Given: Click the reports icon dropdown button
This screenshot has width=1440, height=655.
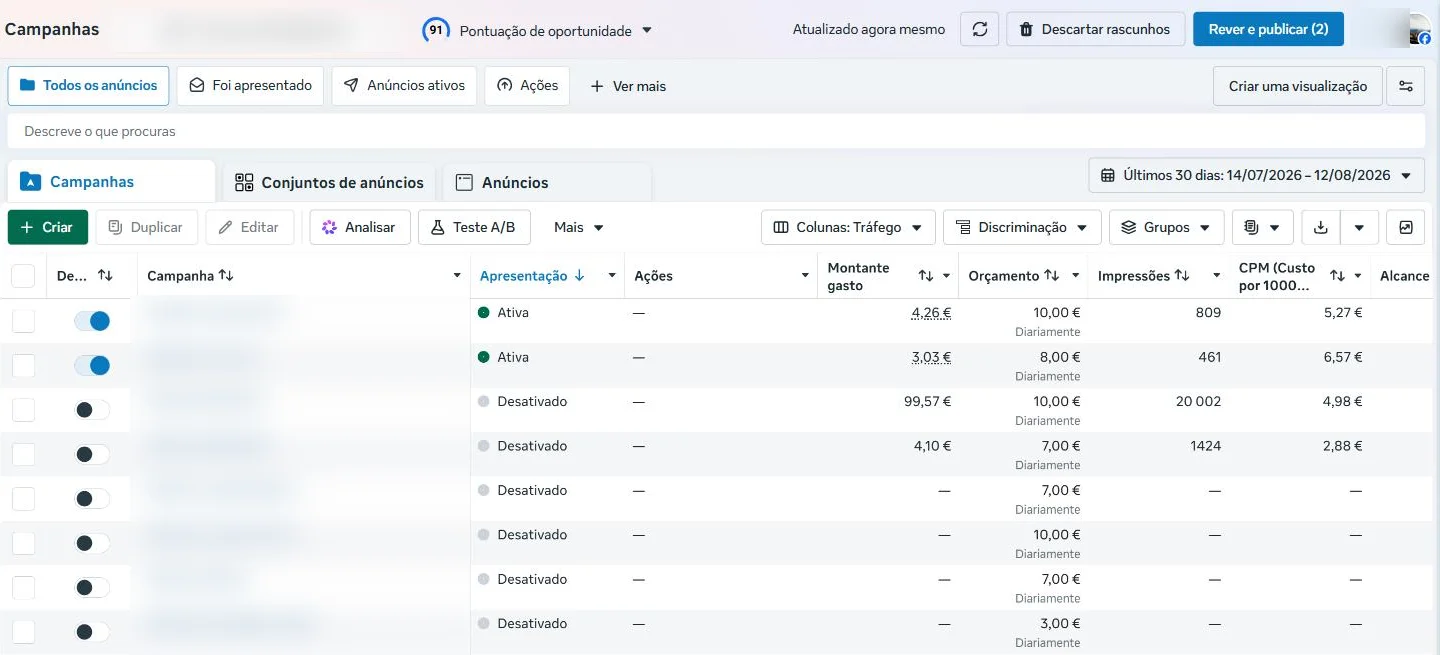Looking at the screenshot, I should click(1262, 227).
